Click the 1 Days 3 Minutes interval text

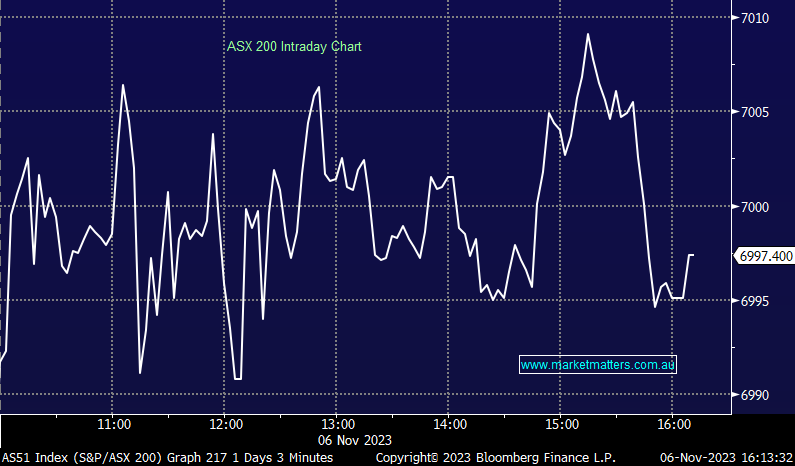[x=286, y=457]
